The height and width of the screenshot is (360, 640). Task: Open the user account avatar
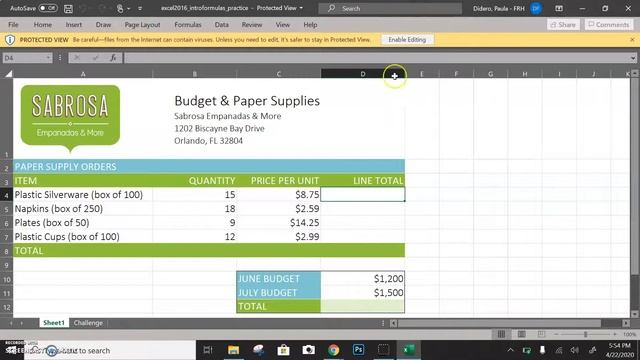pyautogui.click(x=536, y=8)
